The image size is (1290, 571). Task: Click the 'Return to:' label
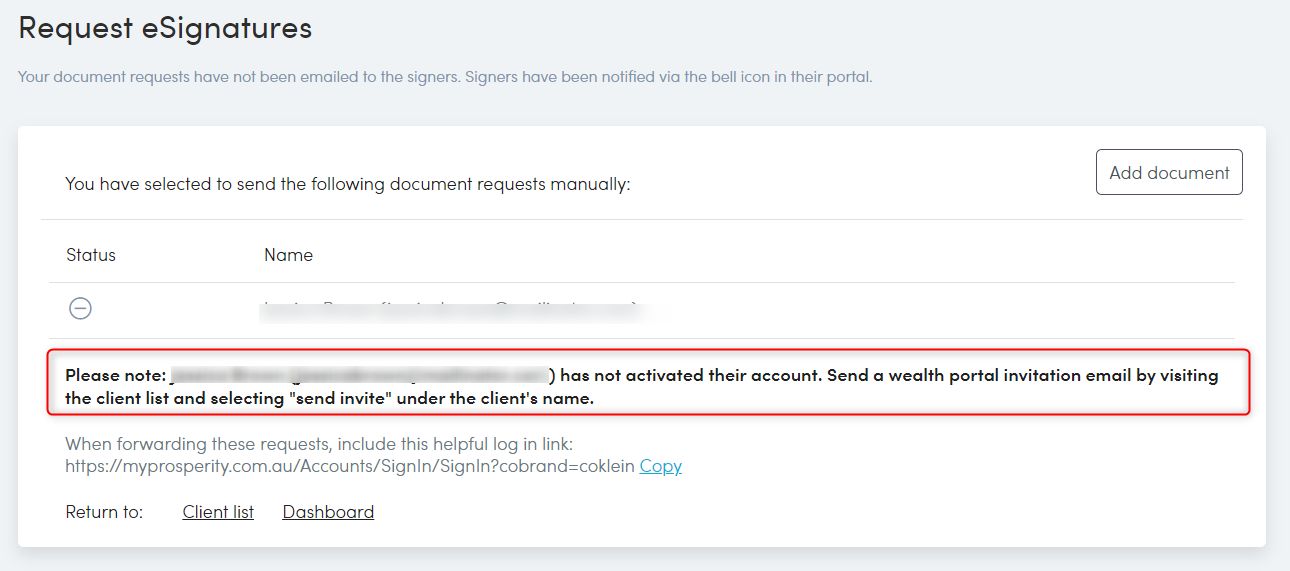click(104, 512)
